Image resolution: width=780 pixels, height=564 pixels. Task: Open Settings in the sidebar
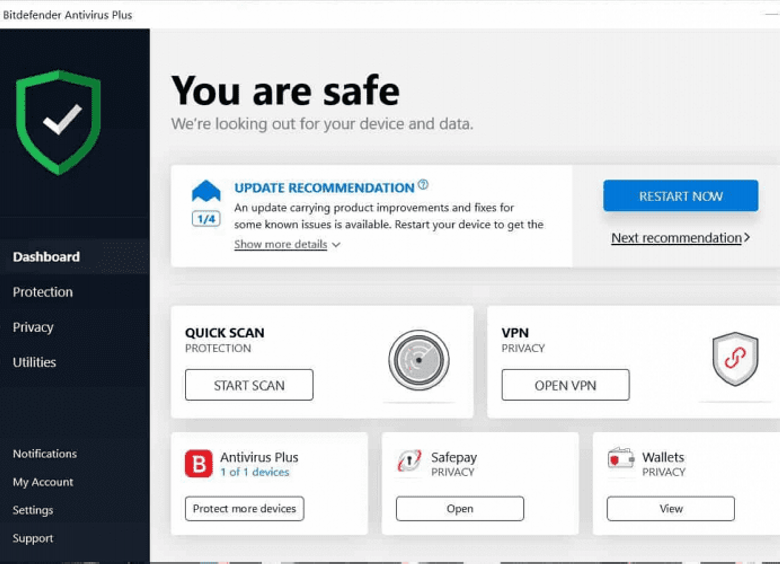33,510
